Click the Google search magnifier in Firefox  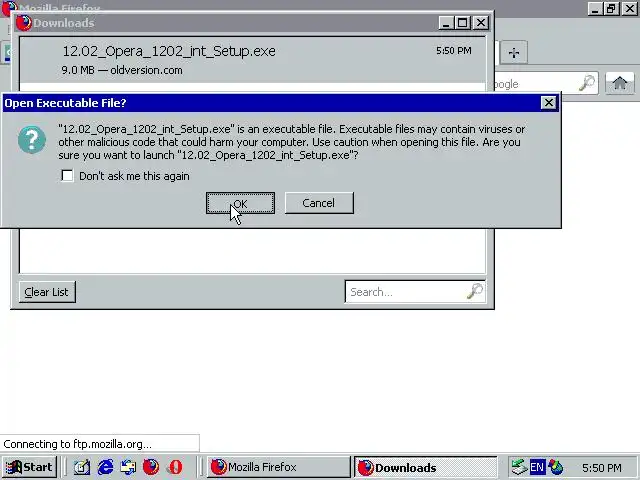587,83
